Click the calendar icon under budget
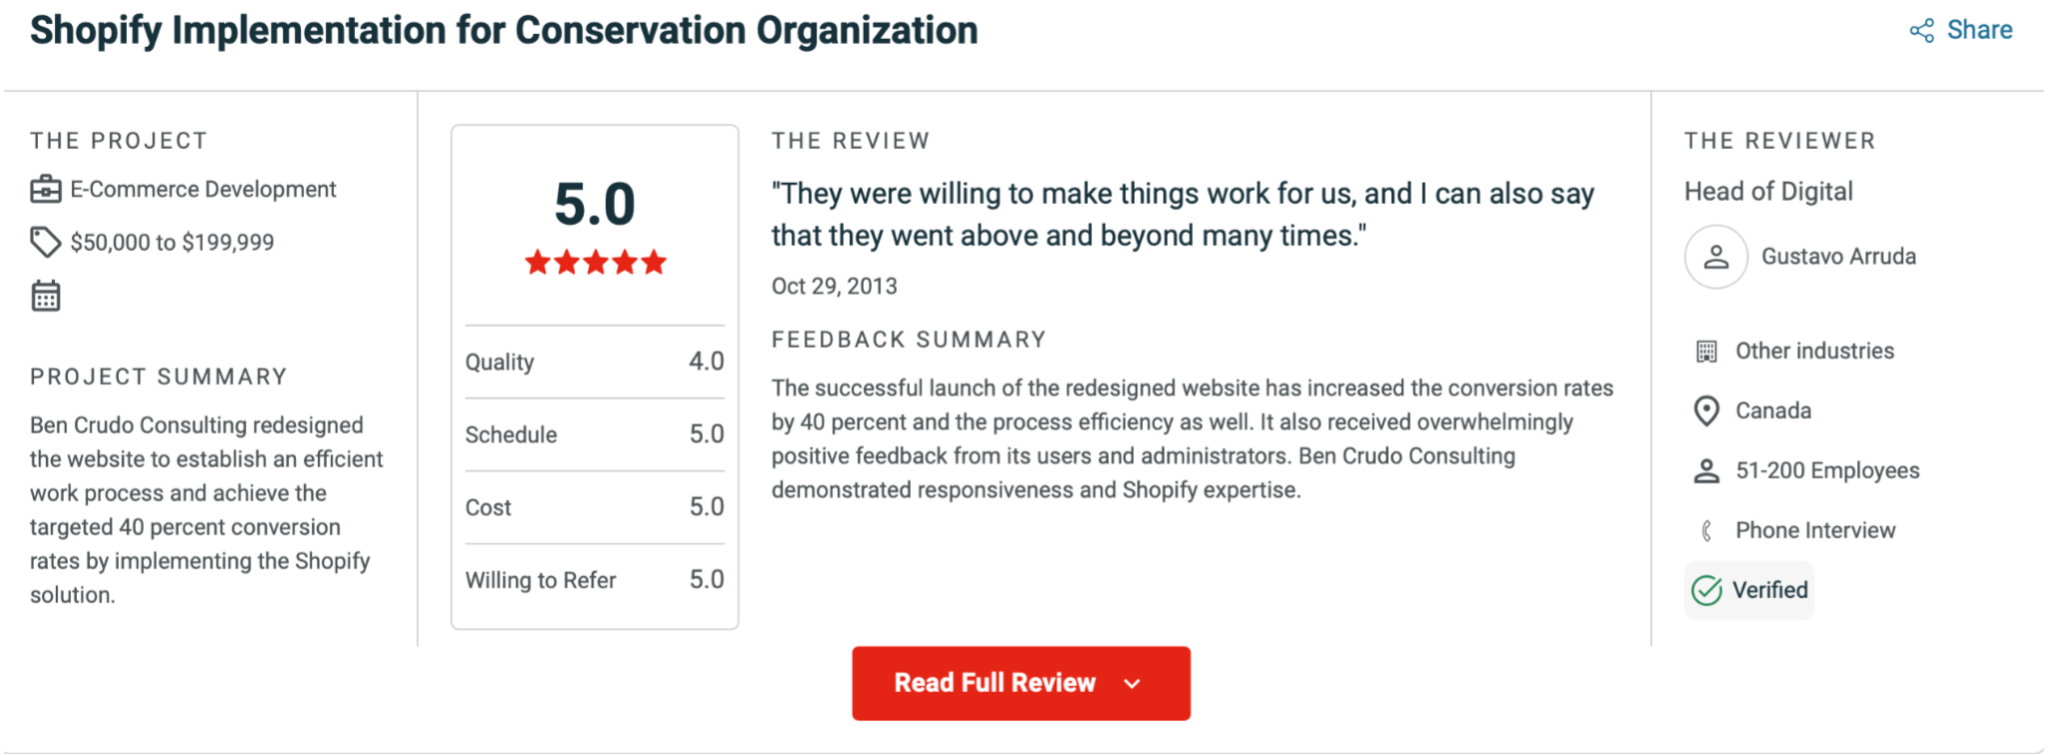This screenshot has height=754, width=2052. 46,296
